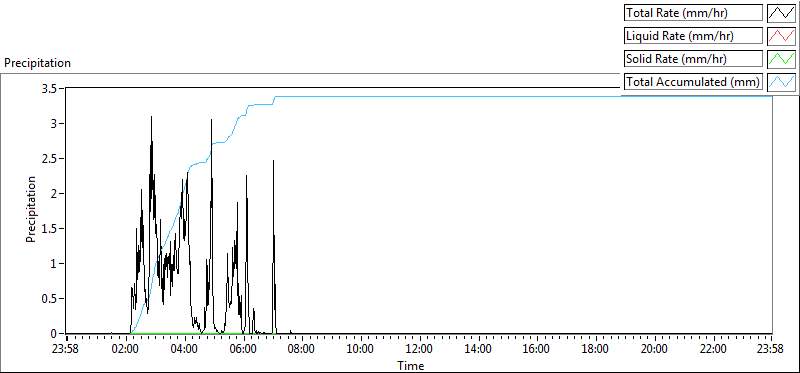Select the Total Accumulated (mm) legend label
Screen dimensions: 800x373
(x=693, y=82)
